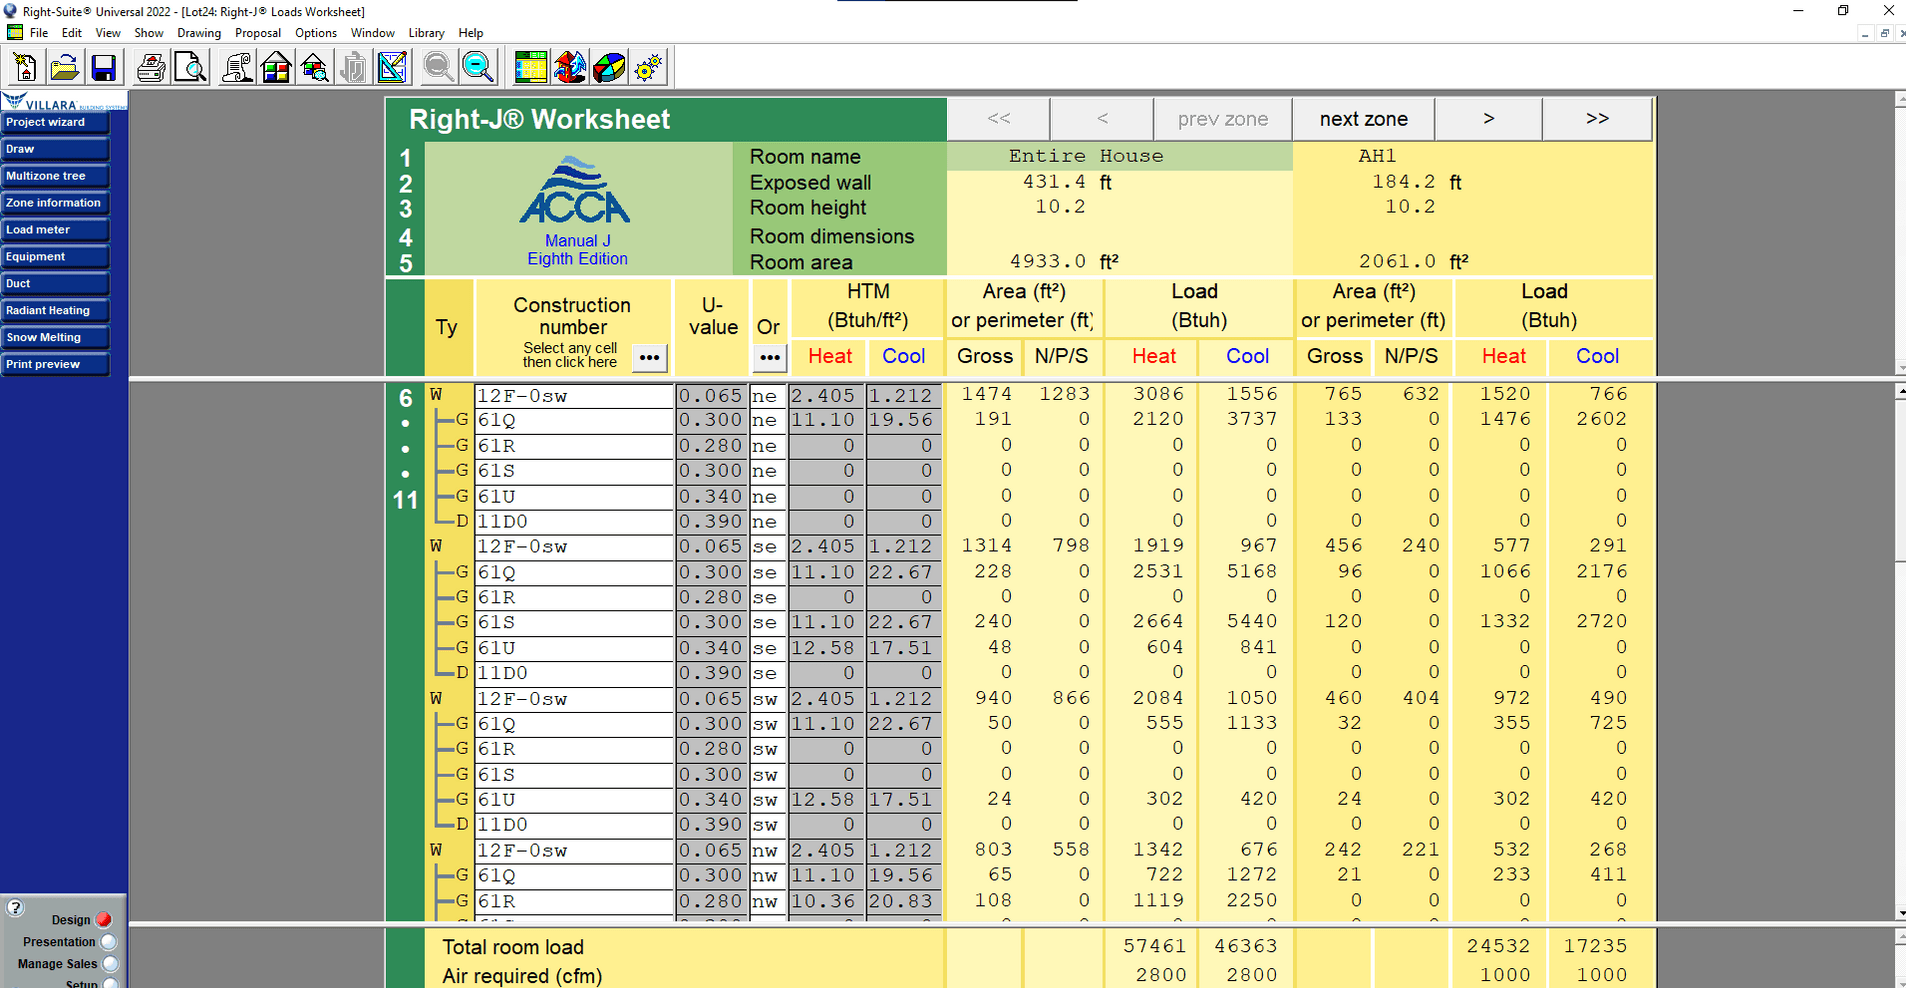Select the 61Q ne glazing construction cell
The height and width of the screenshot is (988, 1906).
pos(574,420)
